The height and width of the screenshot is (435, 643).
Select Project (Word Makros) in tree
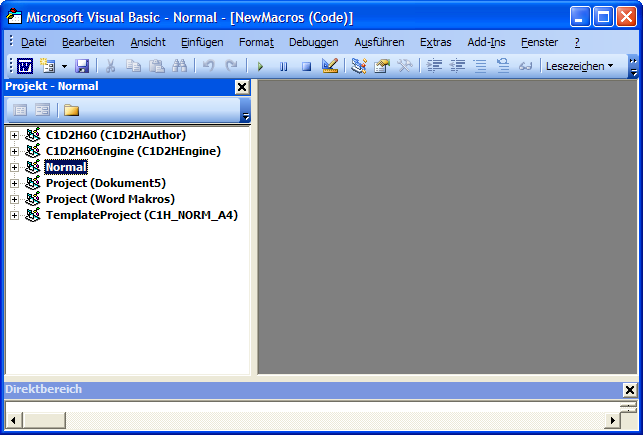click(104, 199)
